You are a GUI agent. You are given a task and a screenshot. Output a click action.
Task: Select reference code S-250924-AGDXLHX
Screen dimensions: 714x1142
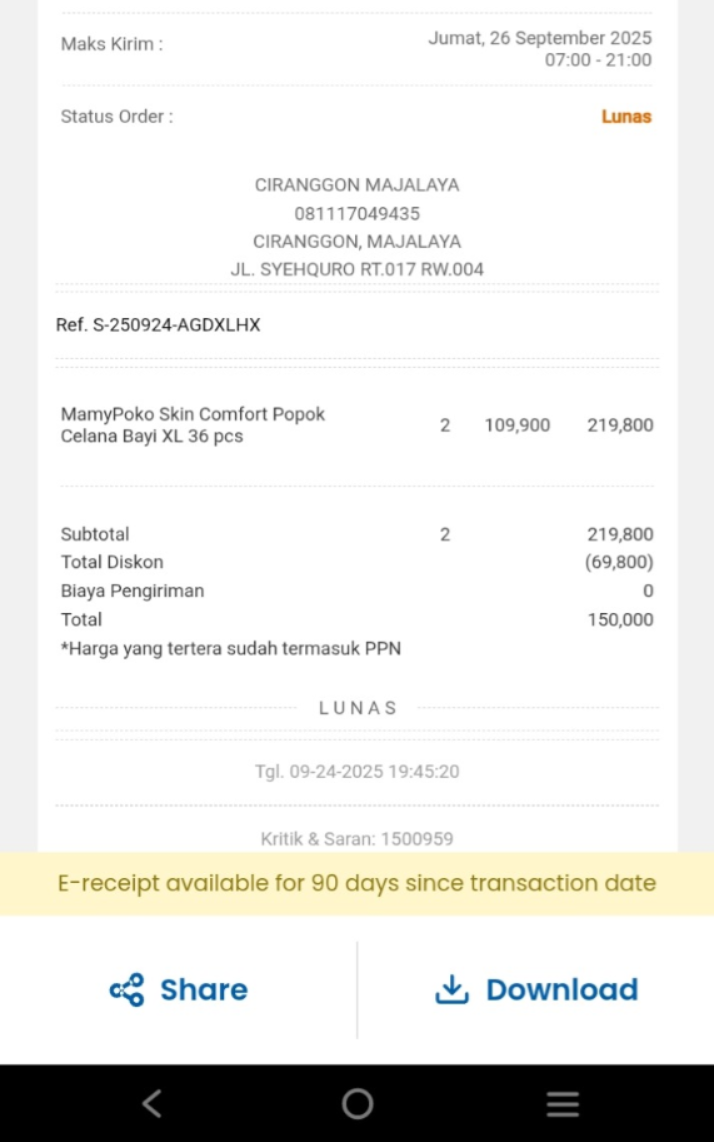(x=158, y=325)
